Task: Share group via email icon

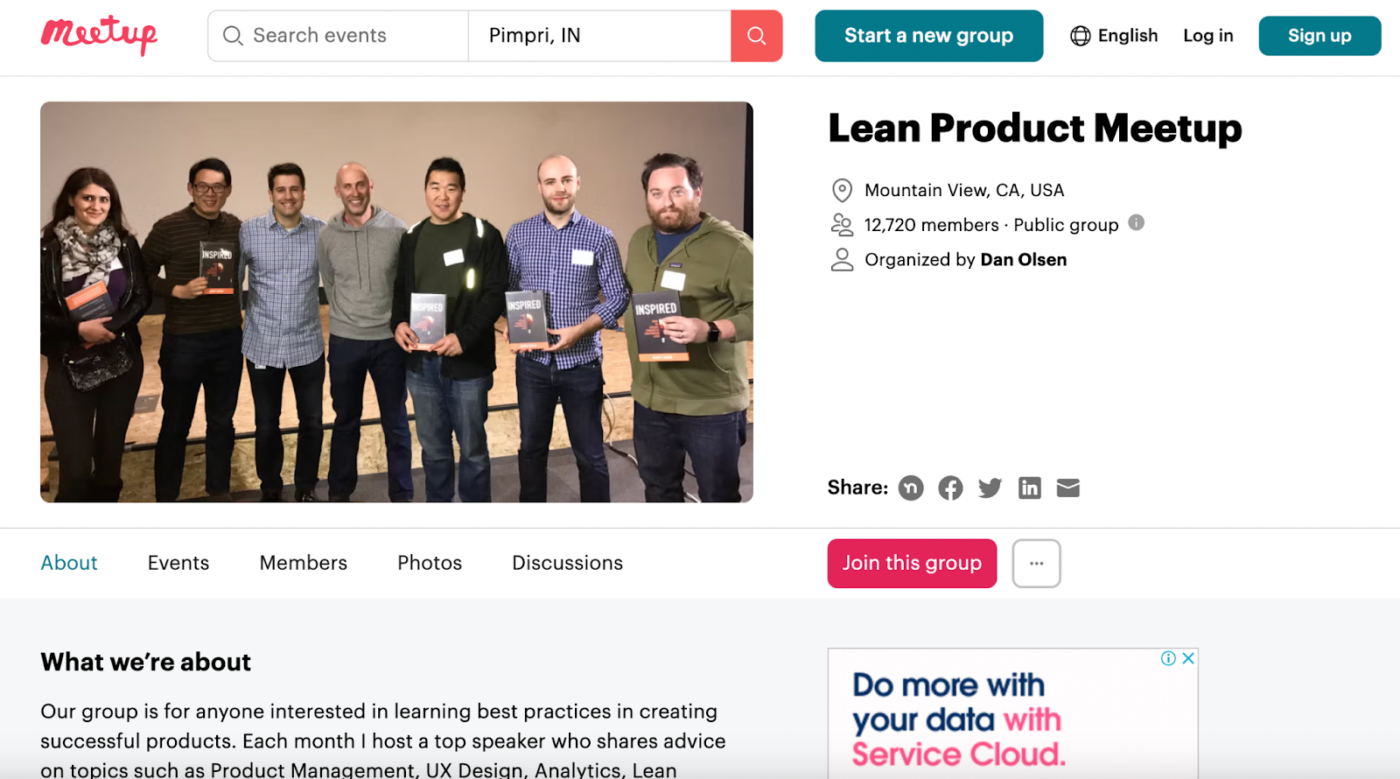Action: coord(1068,488)
